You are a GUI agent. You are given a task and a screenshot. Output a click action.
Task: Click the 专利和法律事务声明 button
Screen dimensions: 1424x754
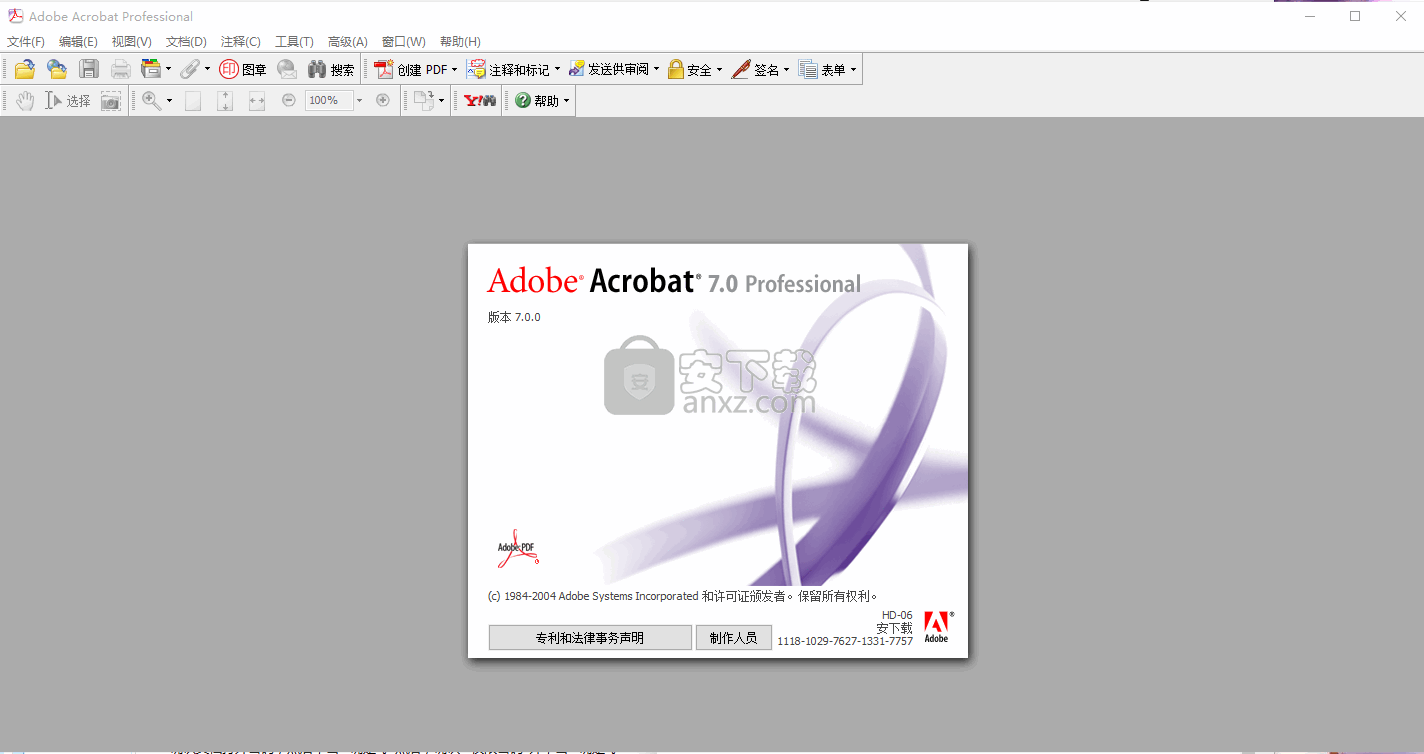click(590, 637)
